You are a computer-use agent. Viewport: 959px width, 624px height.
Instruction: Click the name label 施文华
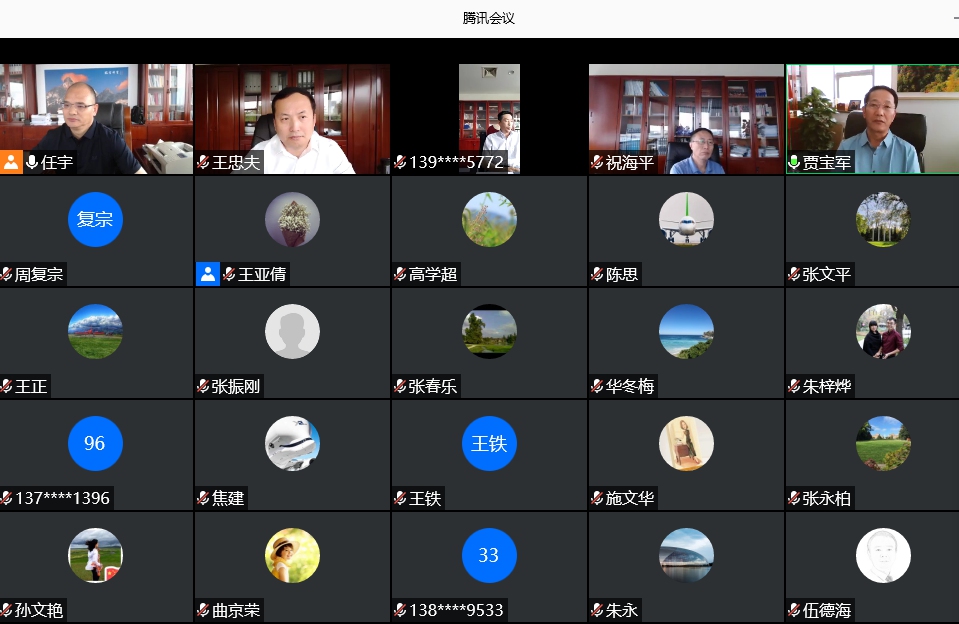(629, 498)
